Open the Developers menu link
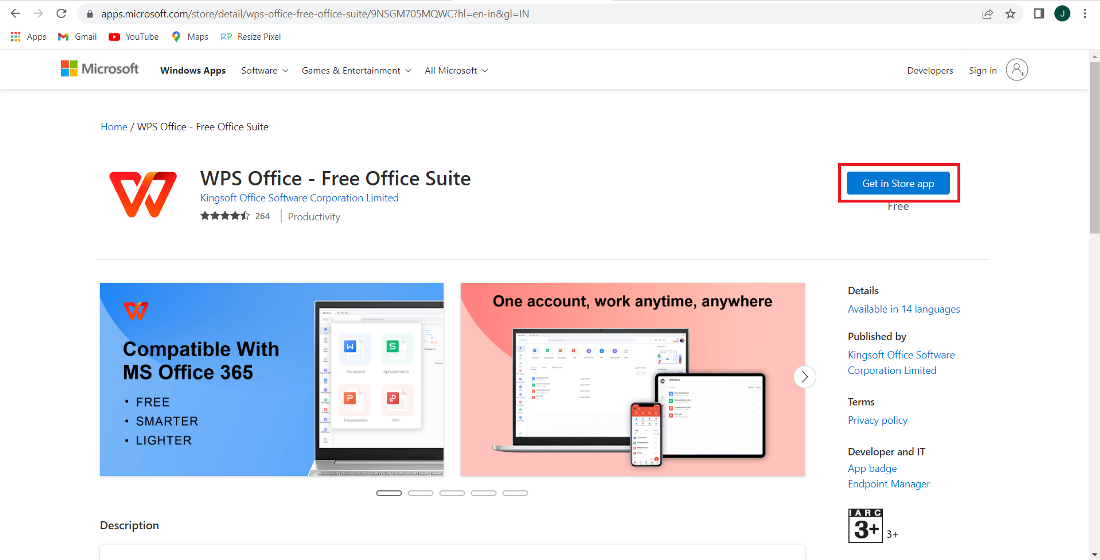 930,71
